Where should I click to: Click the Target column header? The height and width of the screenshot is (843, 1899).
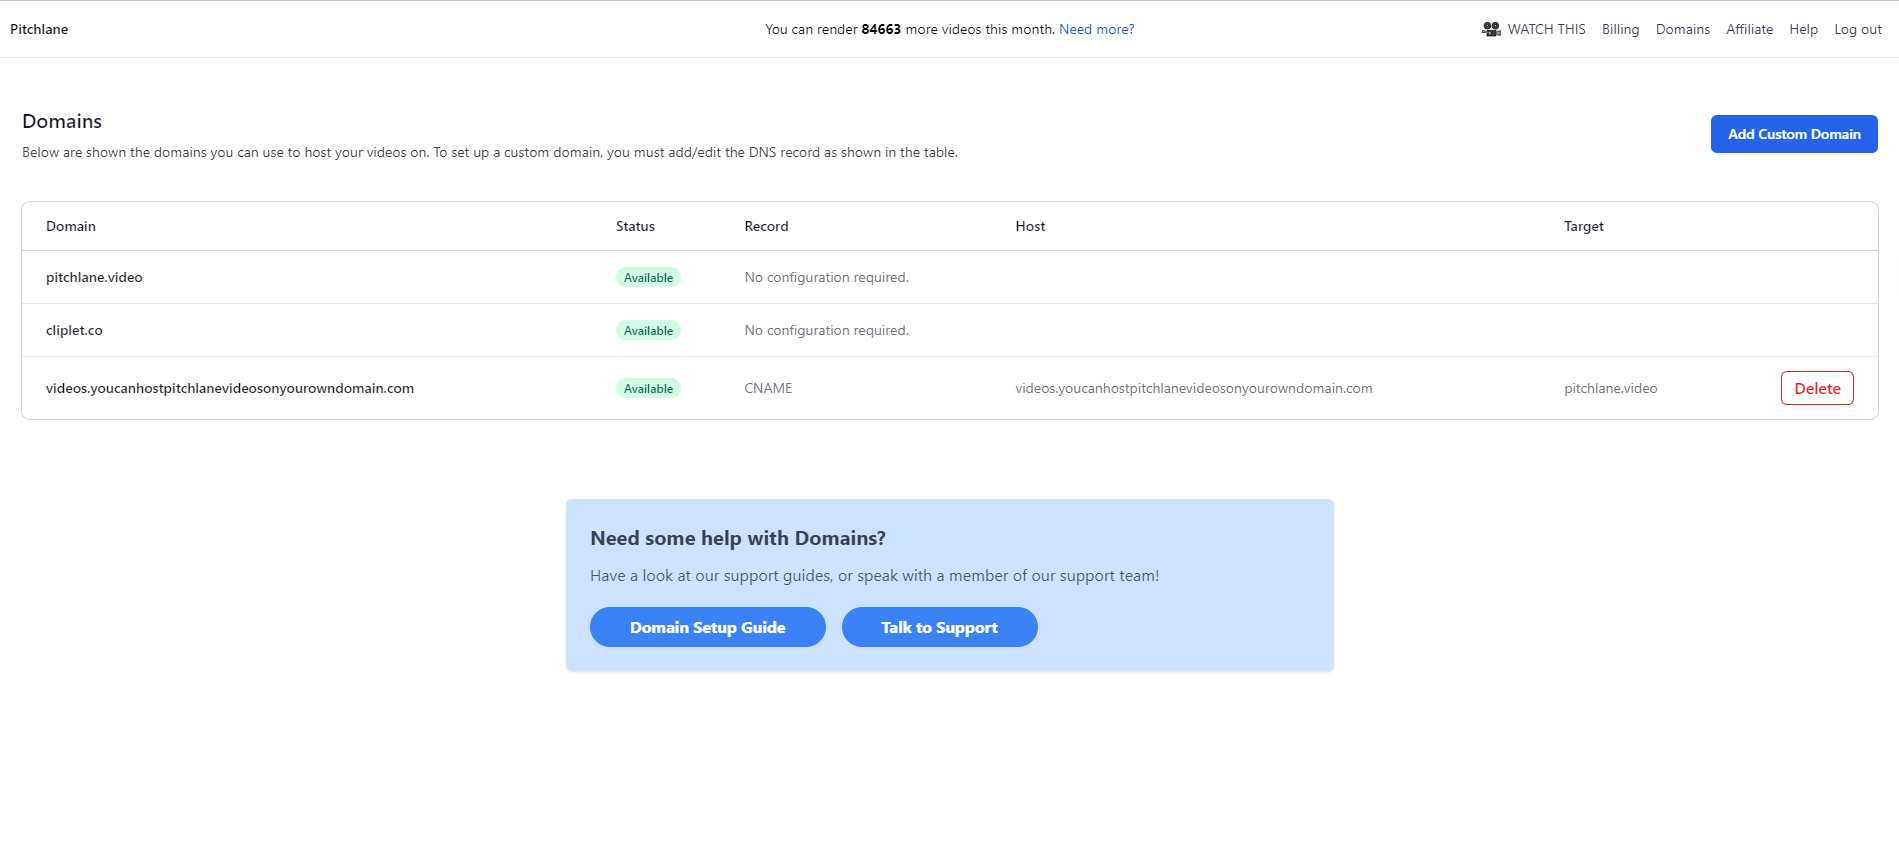click(x=1584, y=226)
